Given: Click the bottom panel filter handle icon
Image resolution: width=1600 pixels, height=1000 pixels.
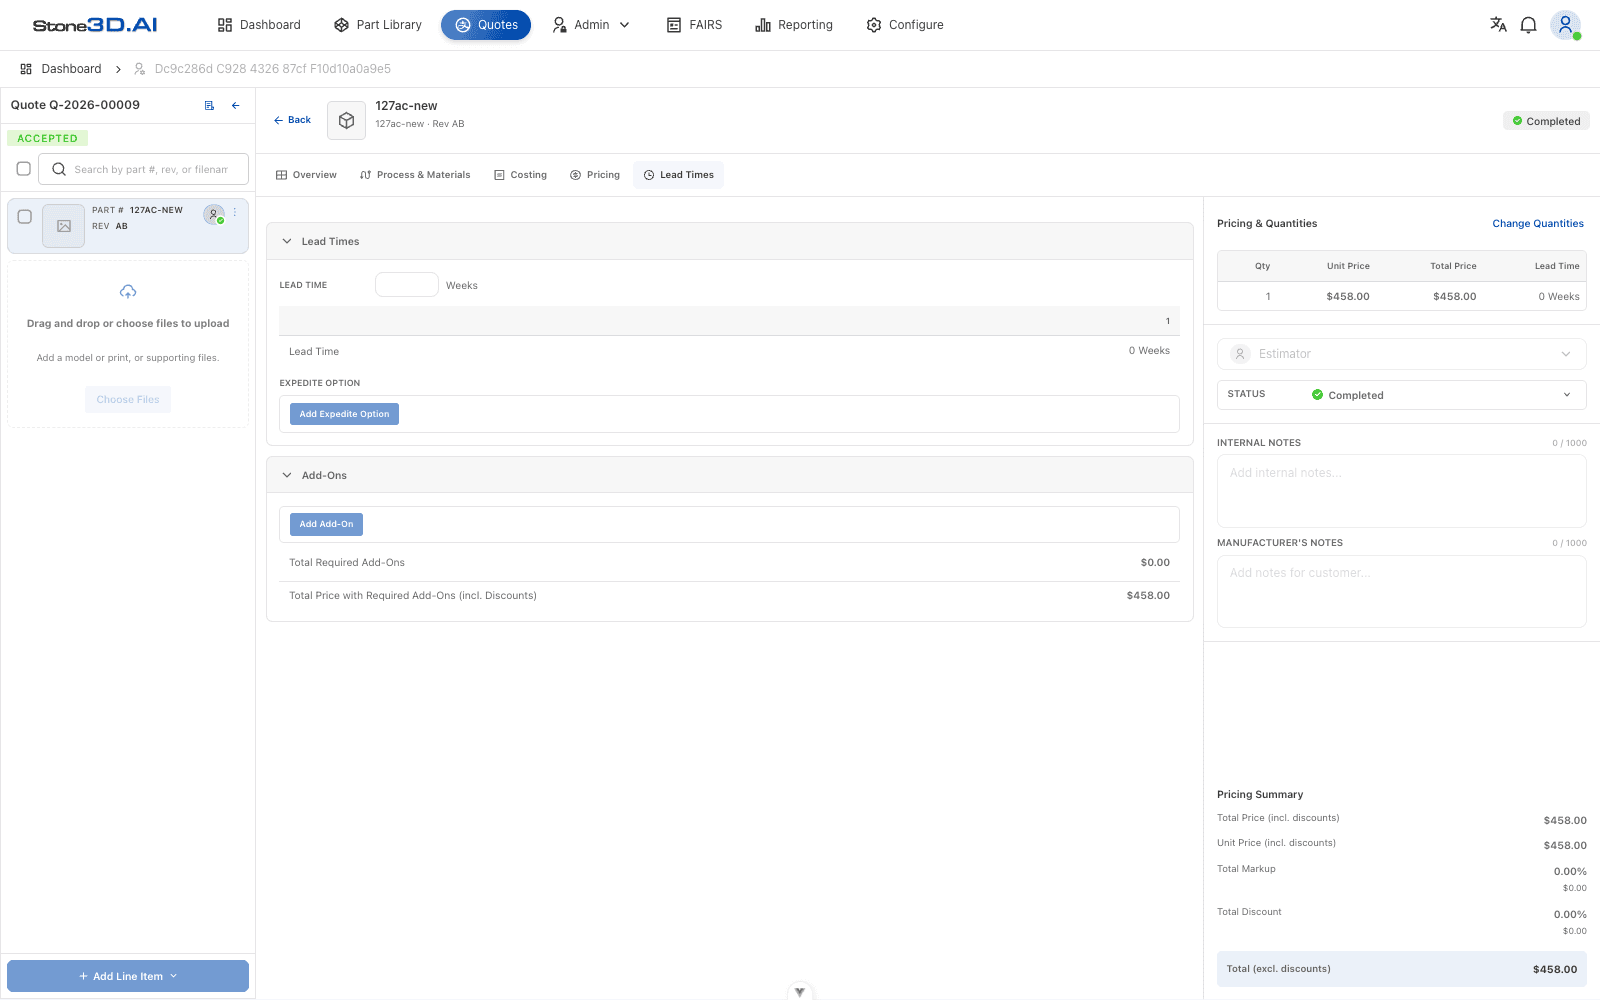Looking at the screenshot, I should 800,992.
